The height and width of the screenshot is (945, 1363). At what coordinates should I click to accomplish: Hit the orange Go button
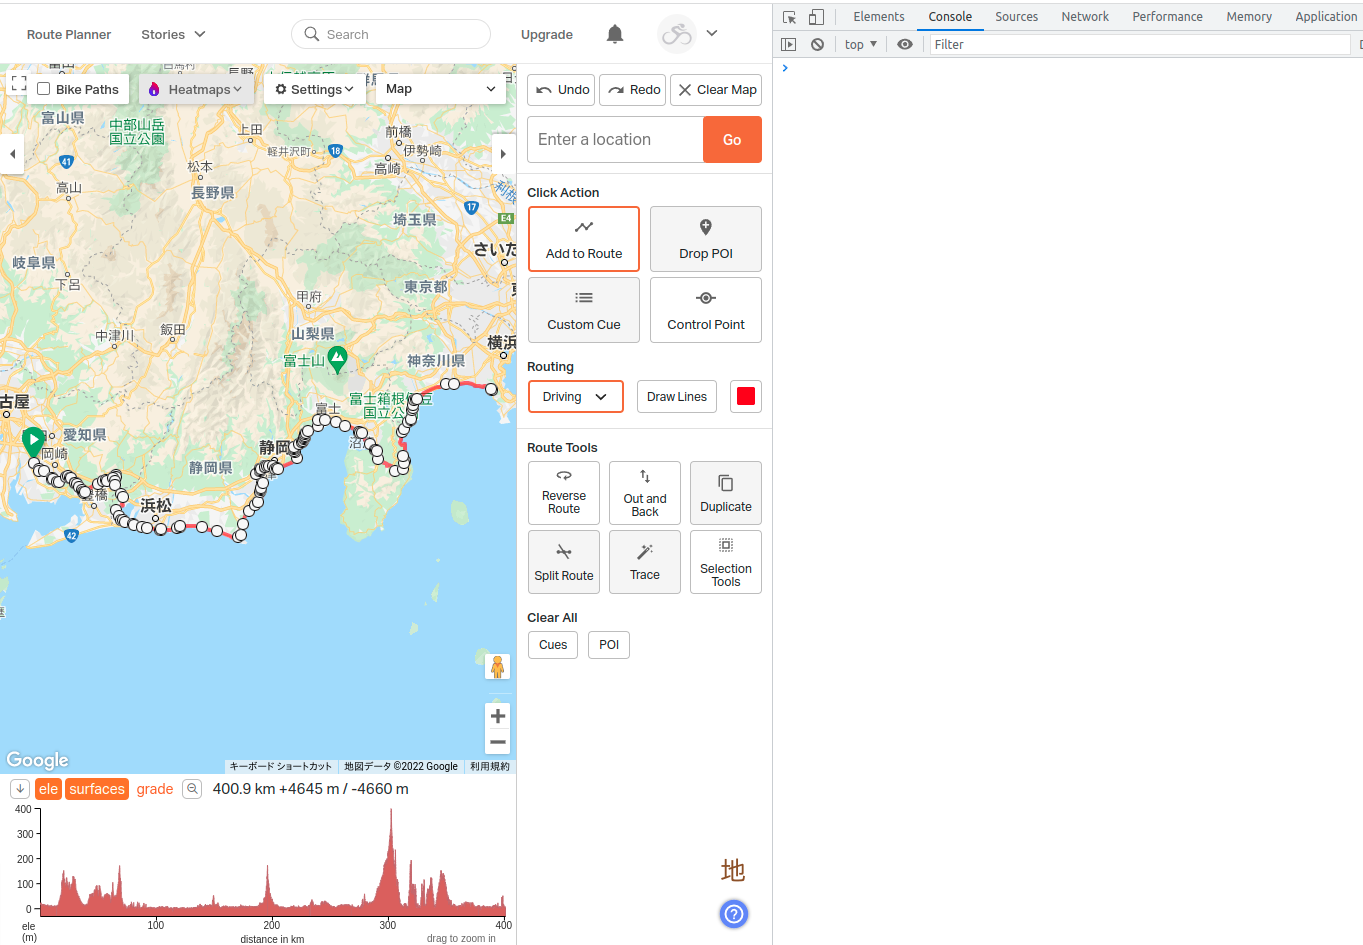(x=732, y=140)
